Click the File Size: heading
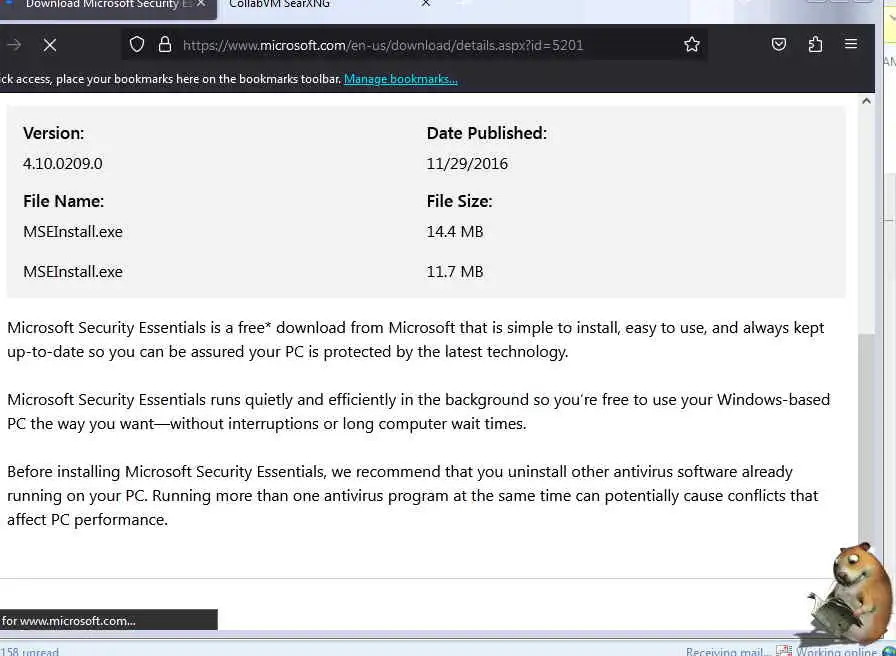The width and height of the screenshot is (896, 656). [x=459, y=201]
